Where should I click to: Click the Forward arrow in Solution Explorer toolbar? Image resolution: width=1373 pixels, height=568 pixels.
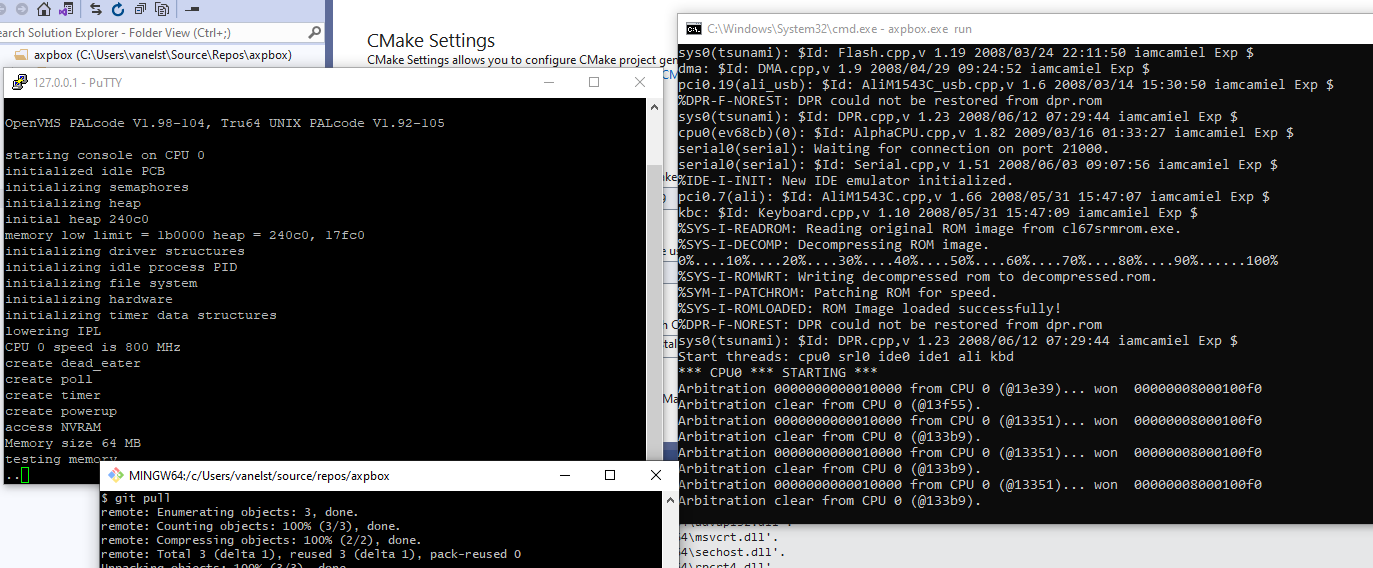(22, 10)
